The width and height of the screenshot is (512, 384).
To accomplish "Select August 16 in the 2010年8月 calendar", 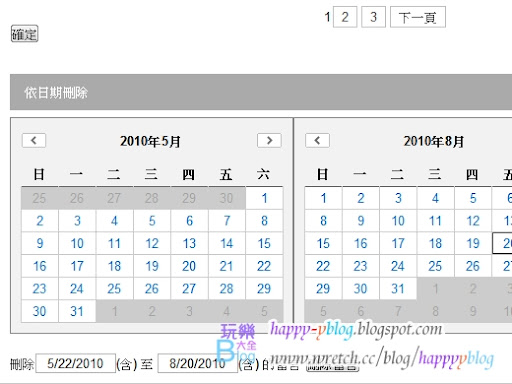I will pyautogui.click(x=361, y=243).
